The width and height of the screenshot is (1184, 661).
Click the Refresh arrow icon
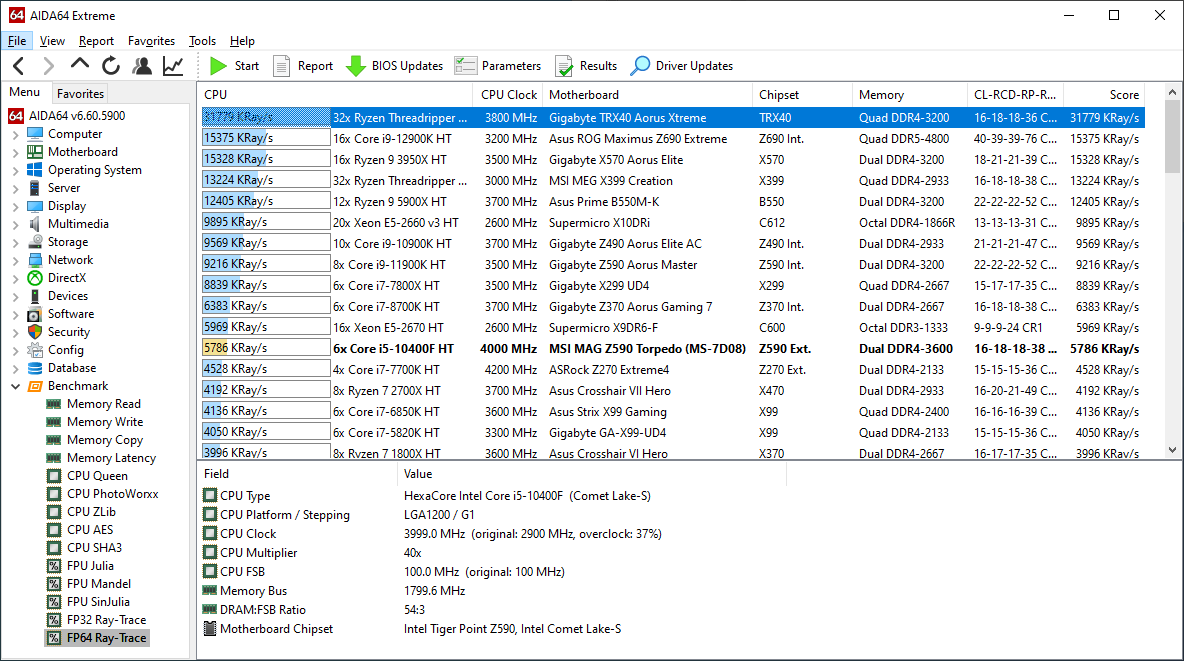point(111,66)
